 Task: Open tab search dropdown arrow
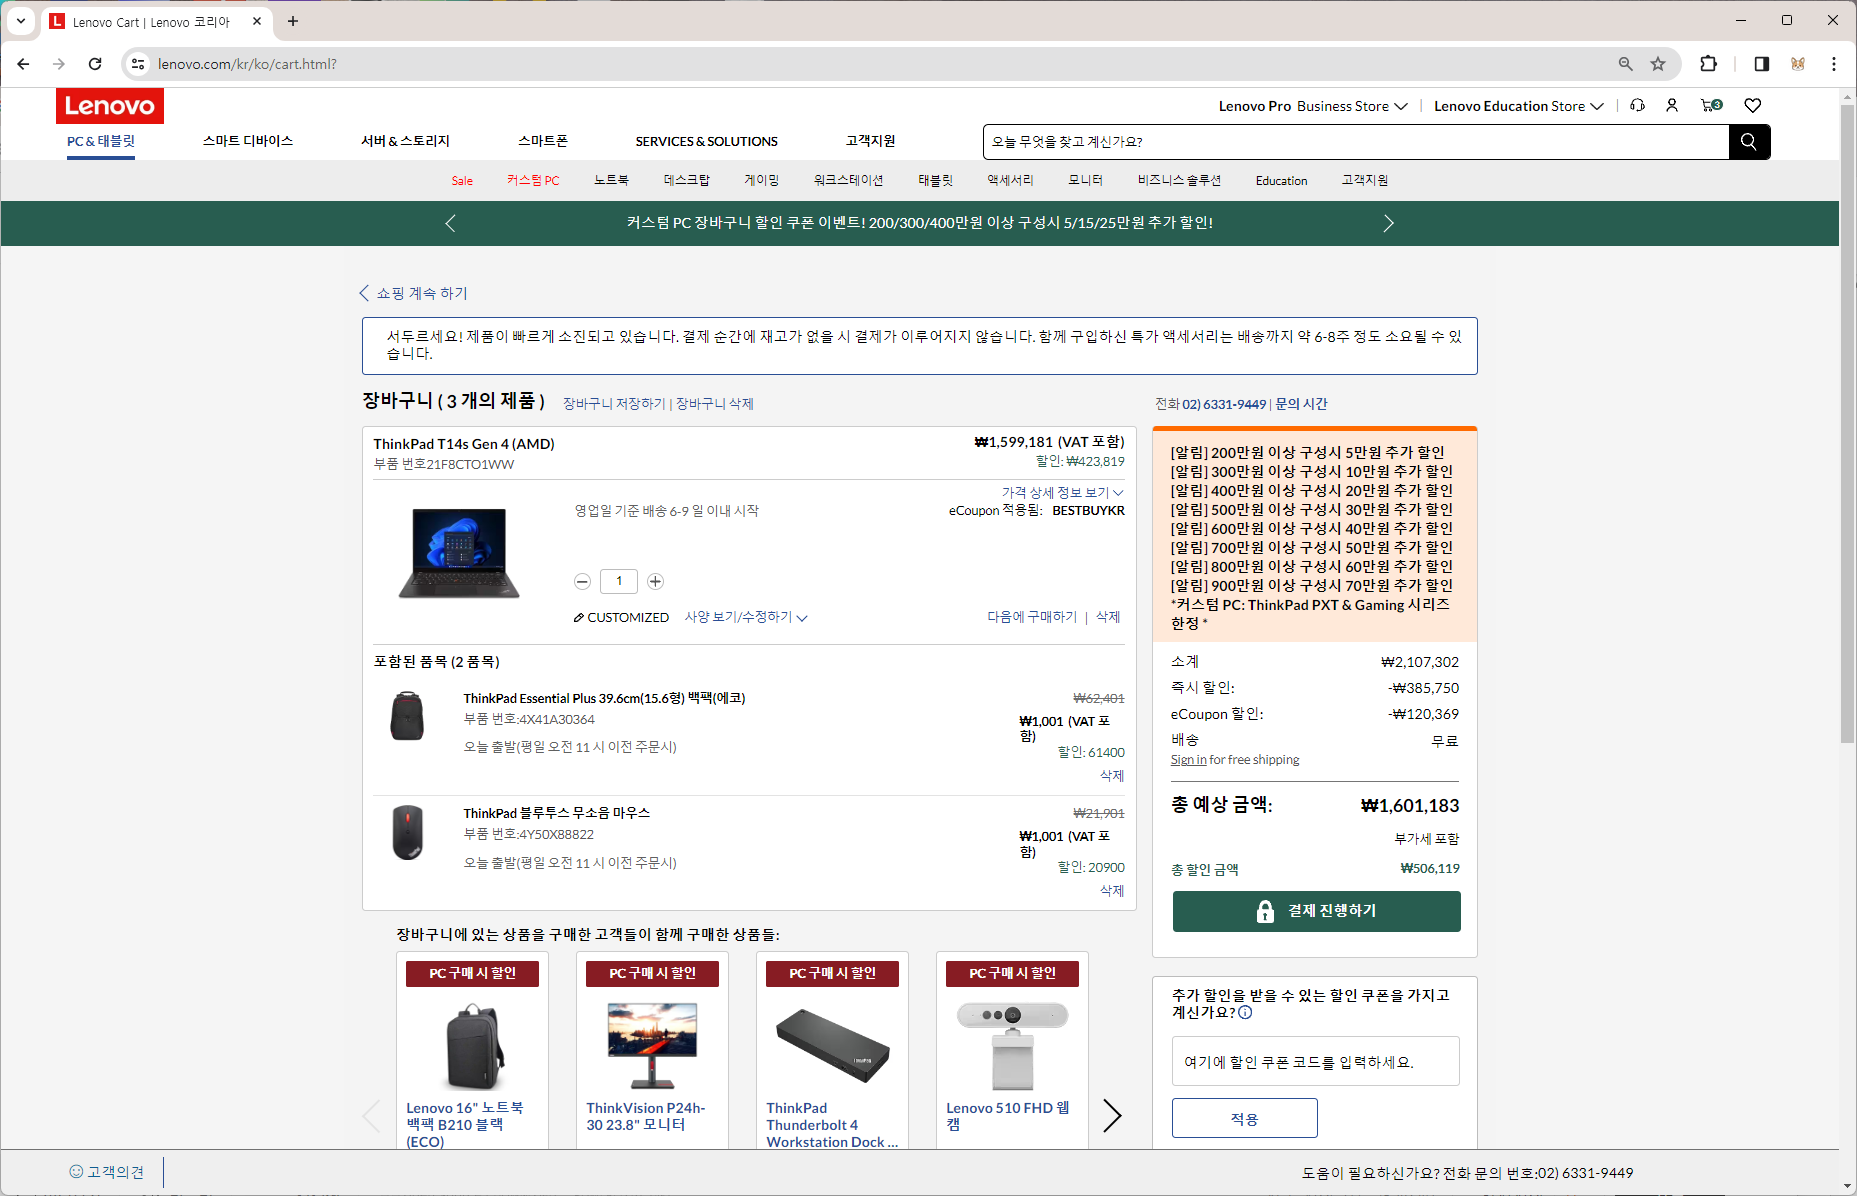pos(20,21)
